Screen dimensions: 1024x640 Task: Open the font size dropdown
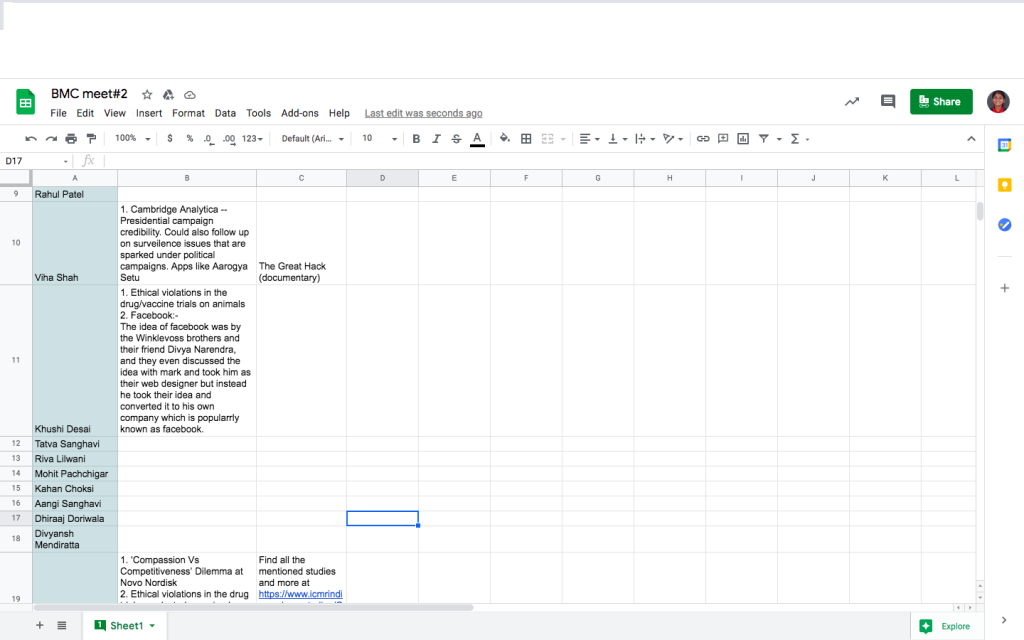[379, 138]
